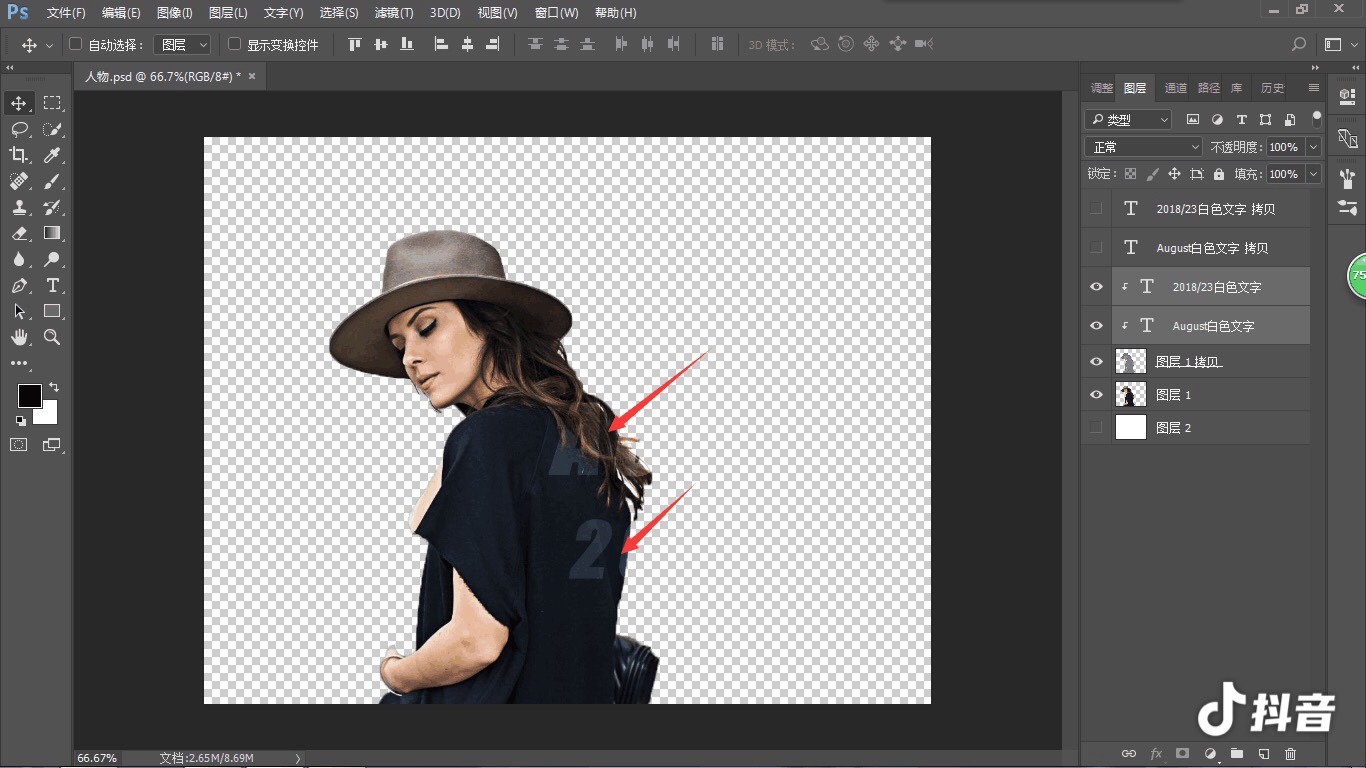This screenshot has height=768, width=1366.
Task: Select the Crop tool
Action: coord(19,155)
